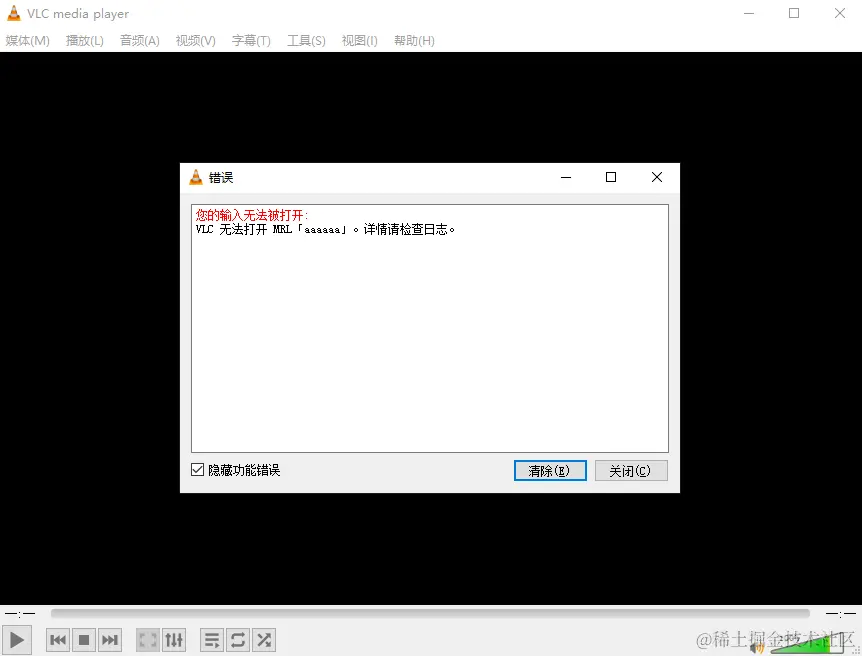
Task: Click the error message mentioning MRL aaaaaa
Action: pyautogui.click(x=325, y=229)
